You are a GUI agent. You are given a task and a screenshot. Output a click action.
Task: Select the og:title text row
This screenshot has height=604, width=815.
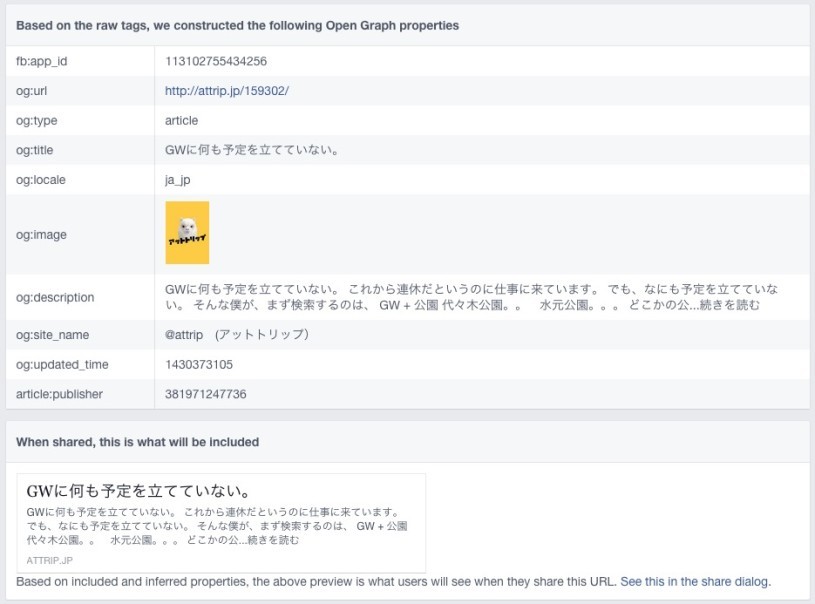point(250,150)
